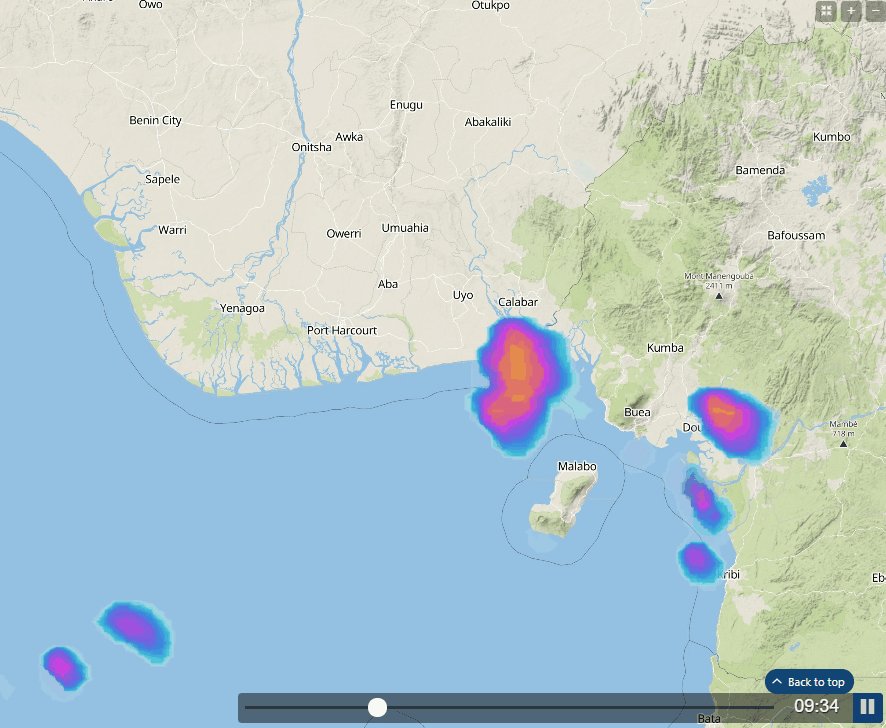Image resolution: width=886 pixels, height=728 pixels.
Task: Click the Warri city label
Action: (x=172, y=230)
